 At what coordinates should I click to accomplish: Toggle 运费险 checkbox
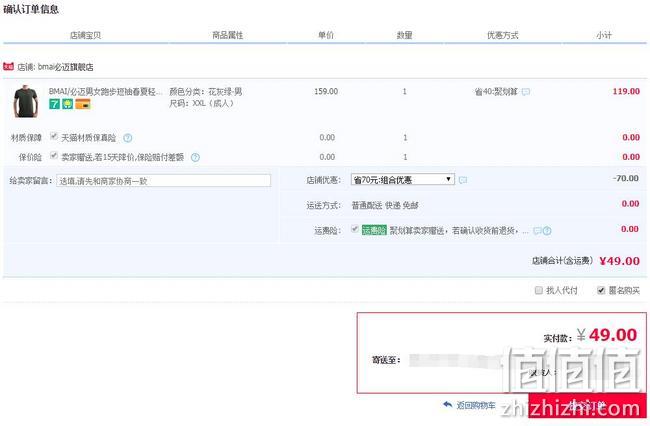click(354, 229)
